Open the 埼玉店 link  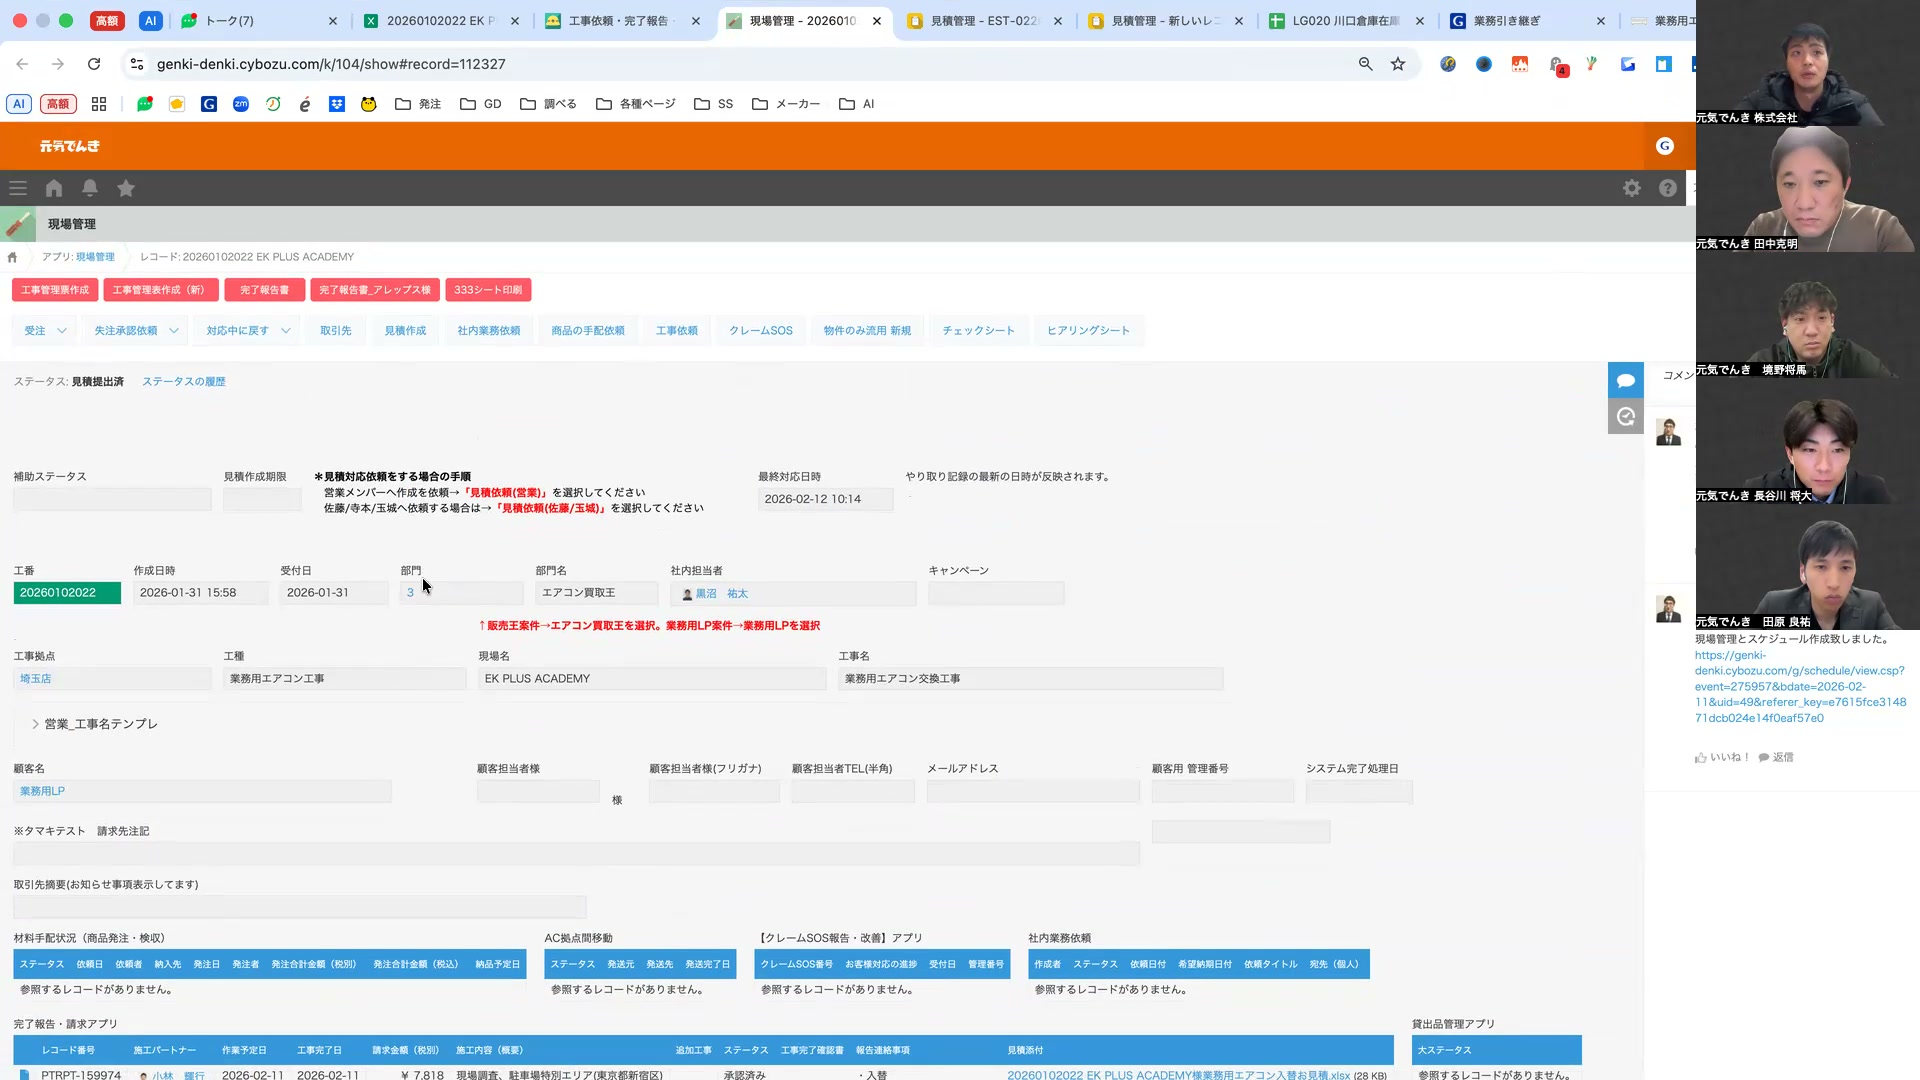pos(35,679)
